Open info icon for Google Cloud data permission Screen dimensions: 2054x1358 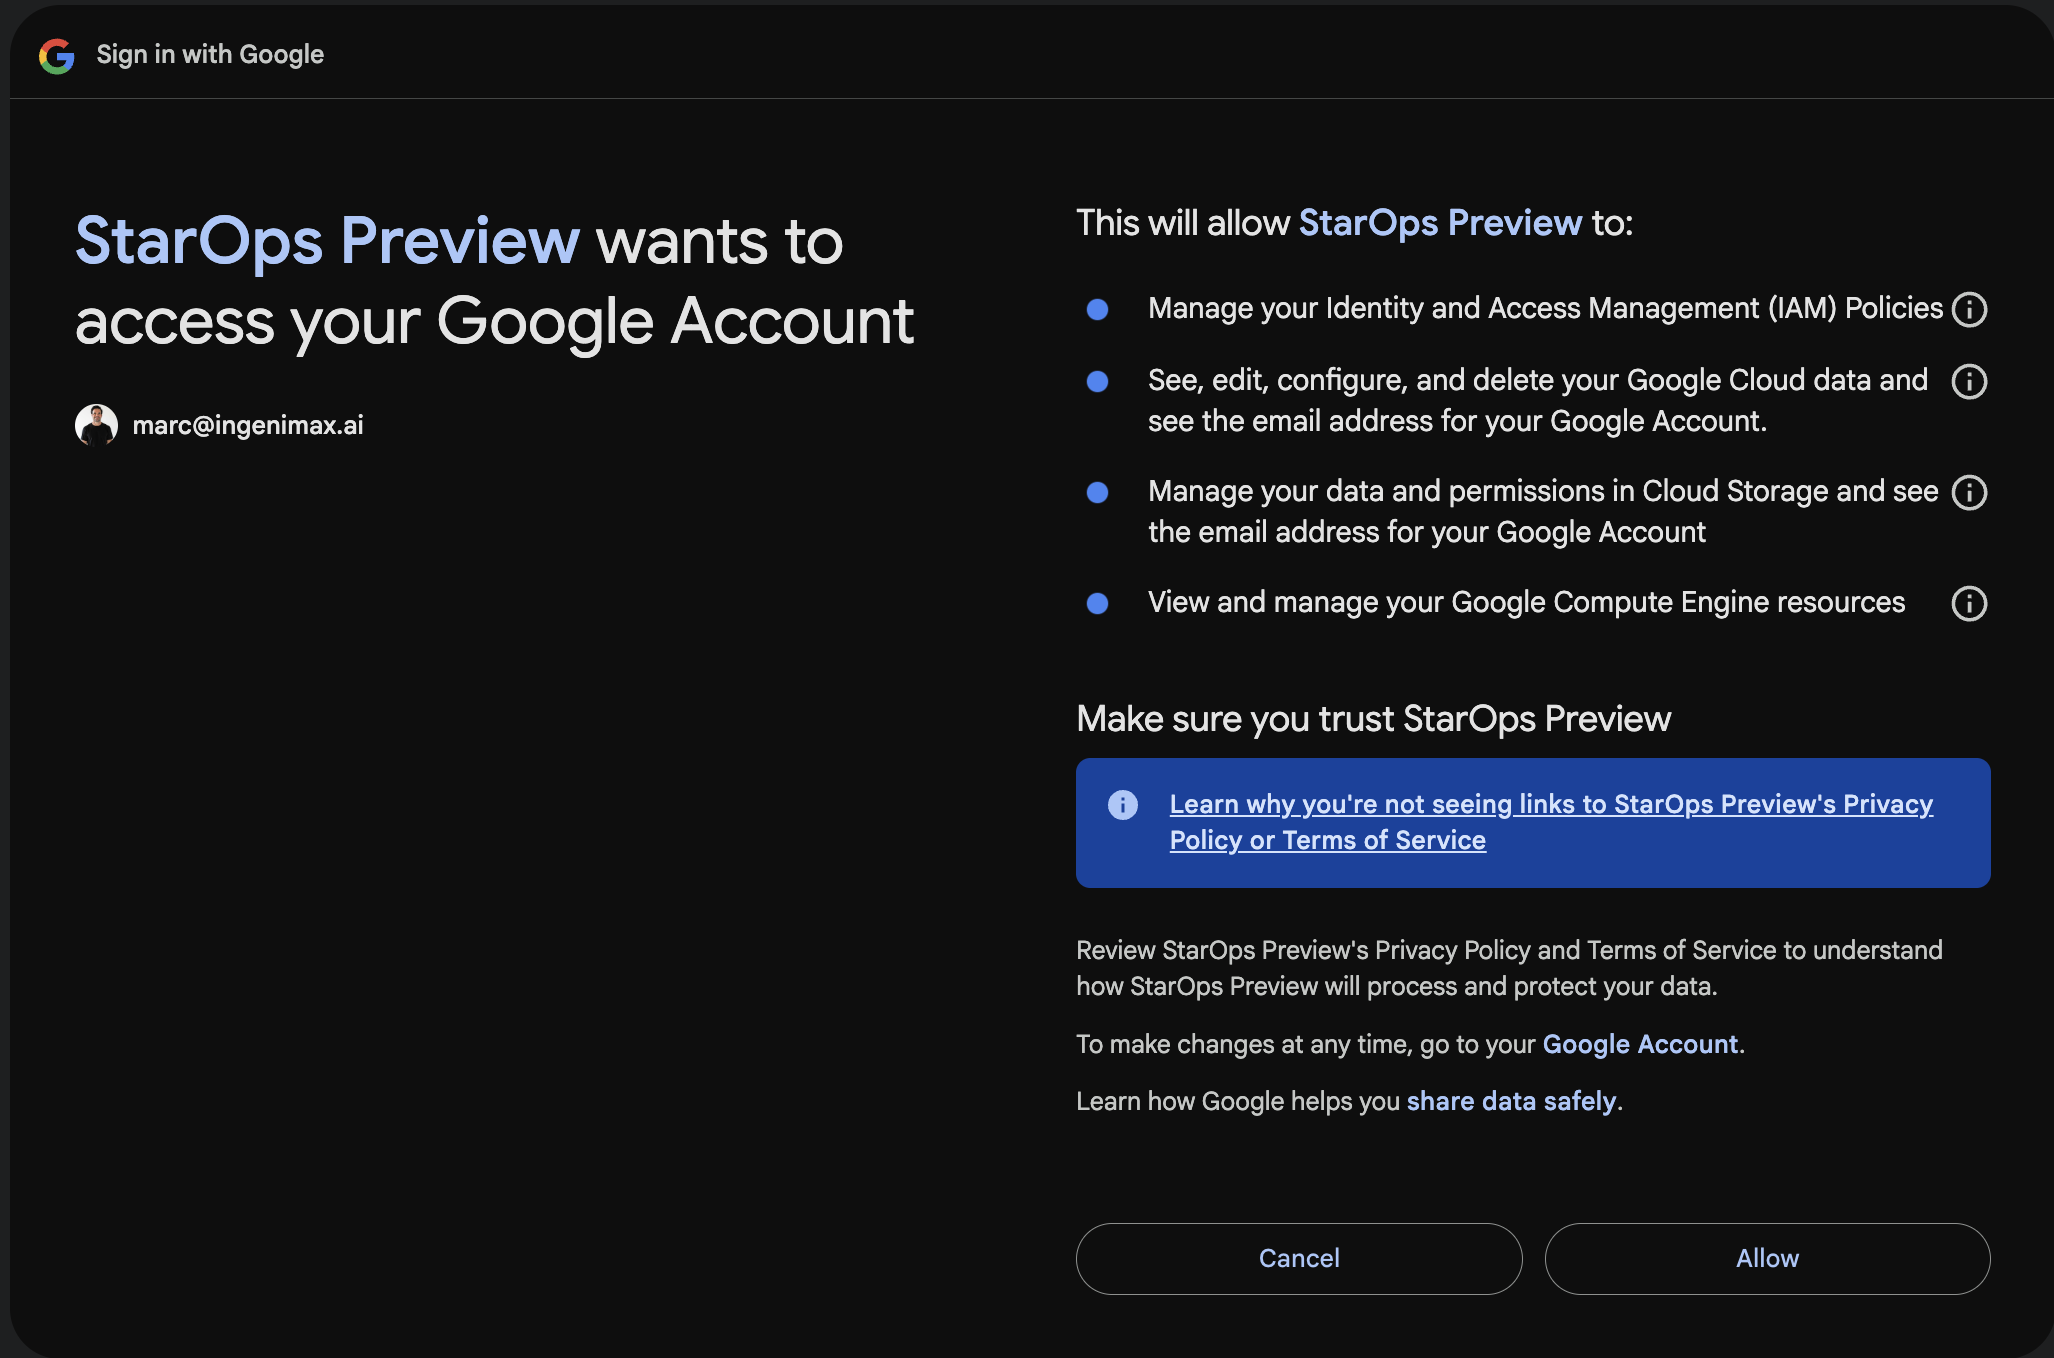point(1969,381)
